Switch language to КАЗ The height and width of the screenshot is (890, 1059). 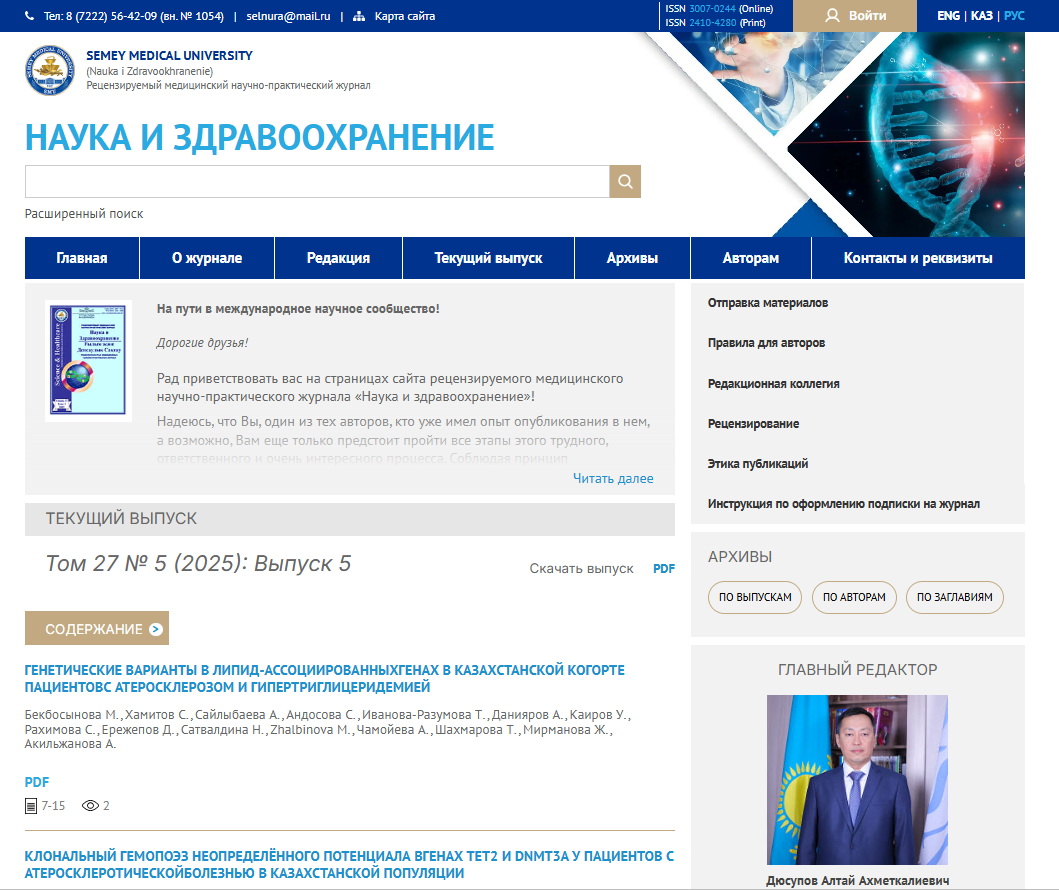(x=982, y=16)
